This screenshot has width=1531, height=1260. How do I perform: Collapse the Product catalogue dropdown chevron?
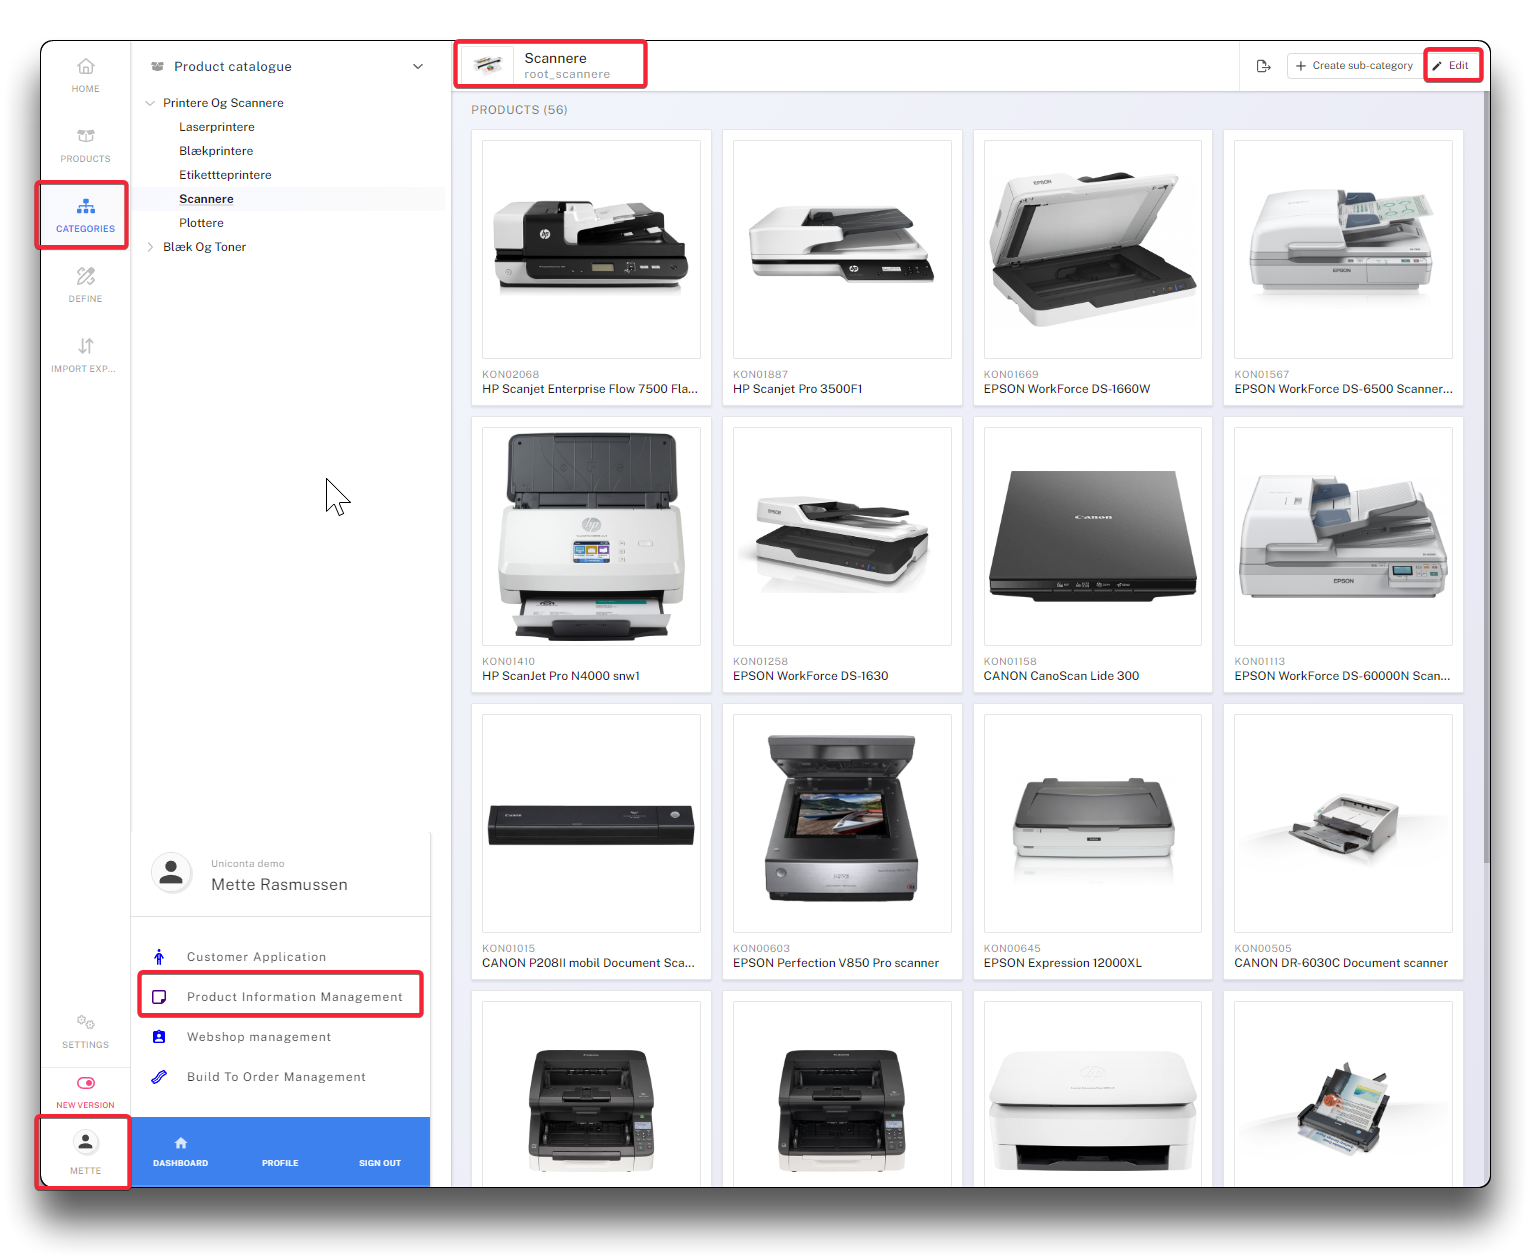418,67
